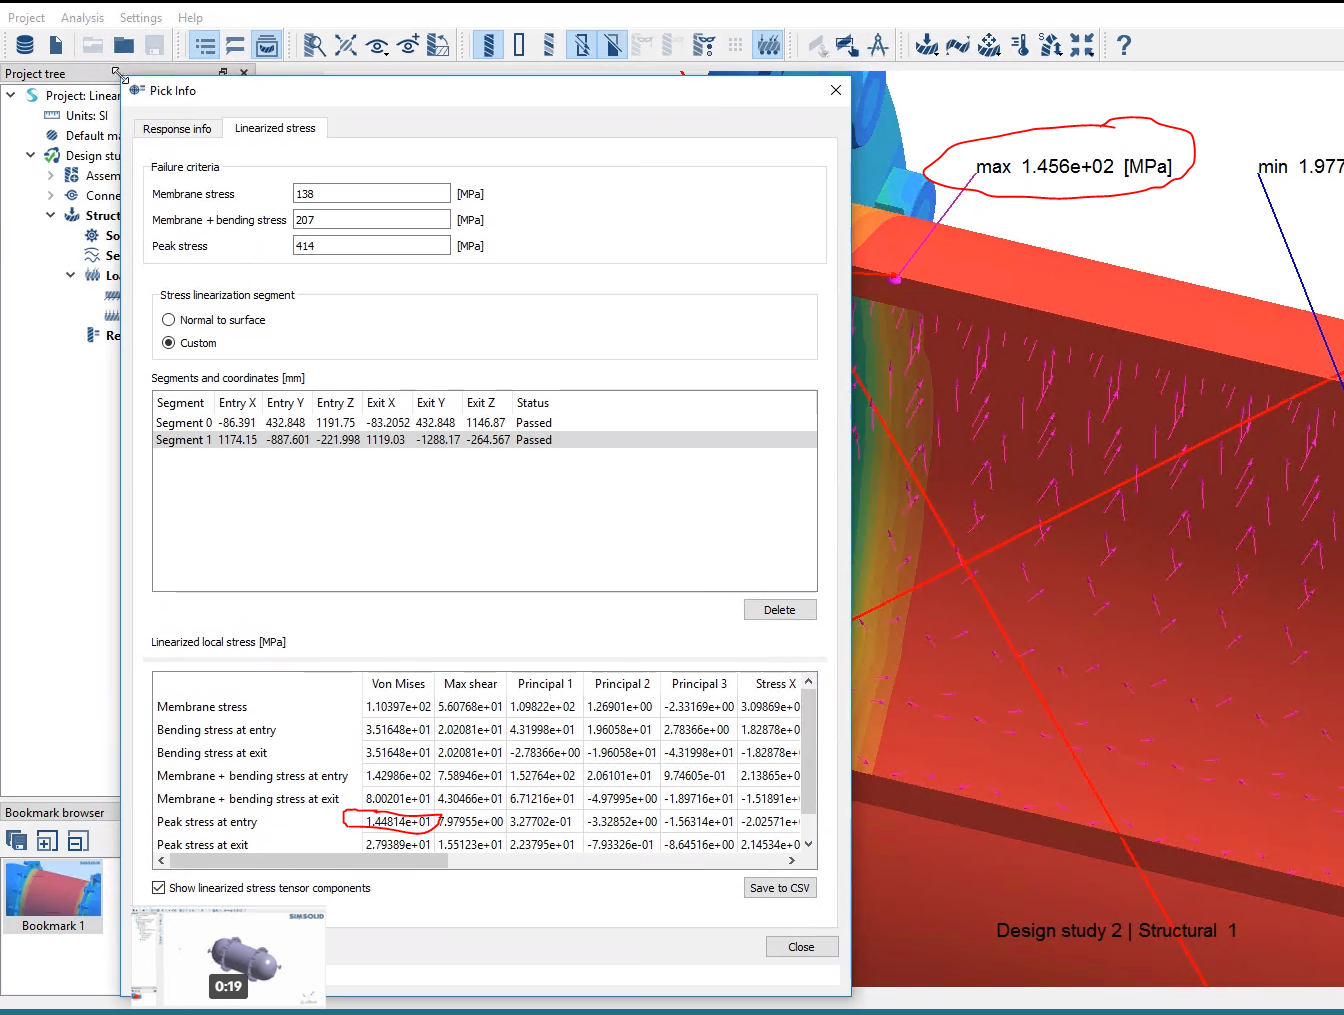
Task: Collapse the Project: Linear tree node
Action: tap(11, 95)
